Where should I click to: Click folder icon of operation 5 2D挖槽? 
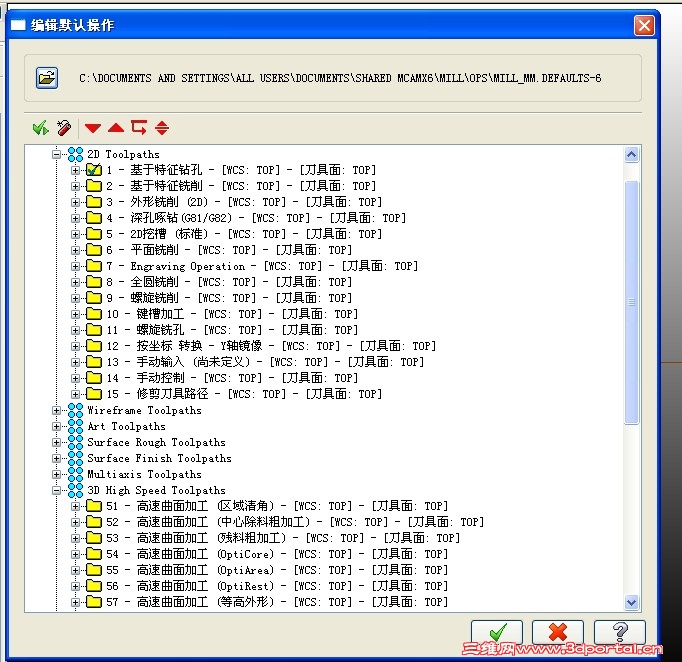point(94,234)
